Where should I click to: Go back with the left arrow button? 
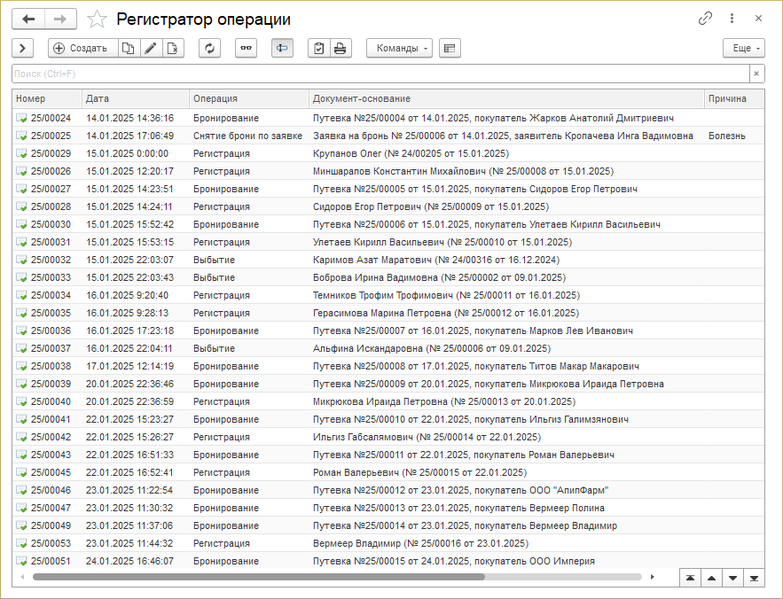[28, 19]
